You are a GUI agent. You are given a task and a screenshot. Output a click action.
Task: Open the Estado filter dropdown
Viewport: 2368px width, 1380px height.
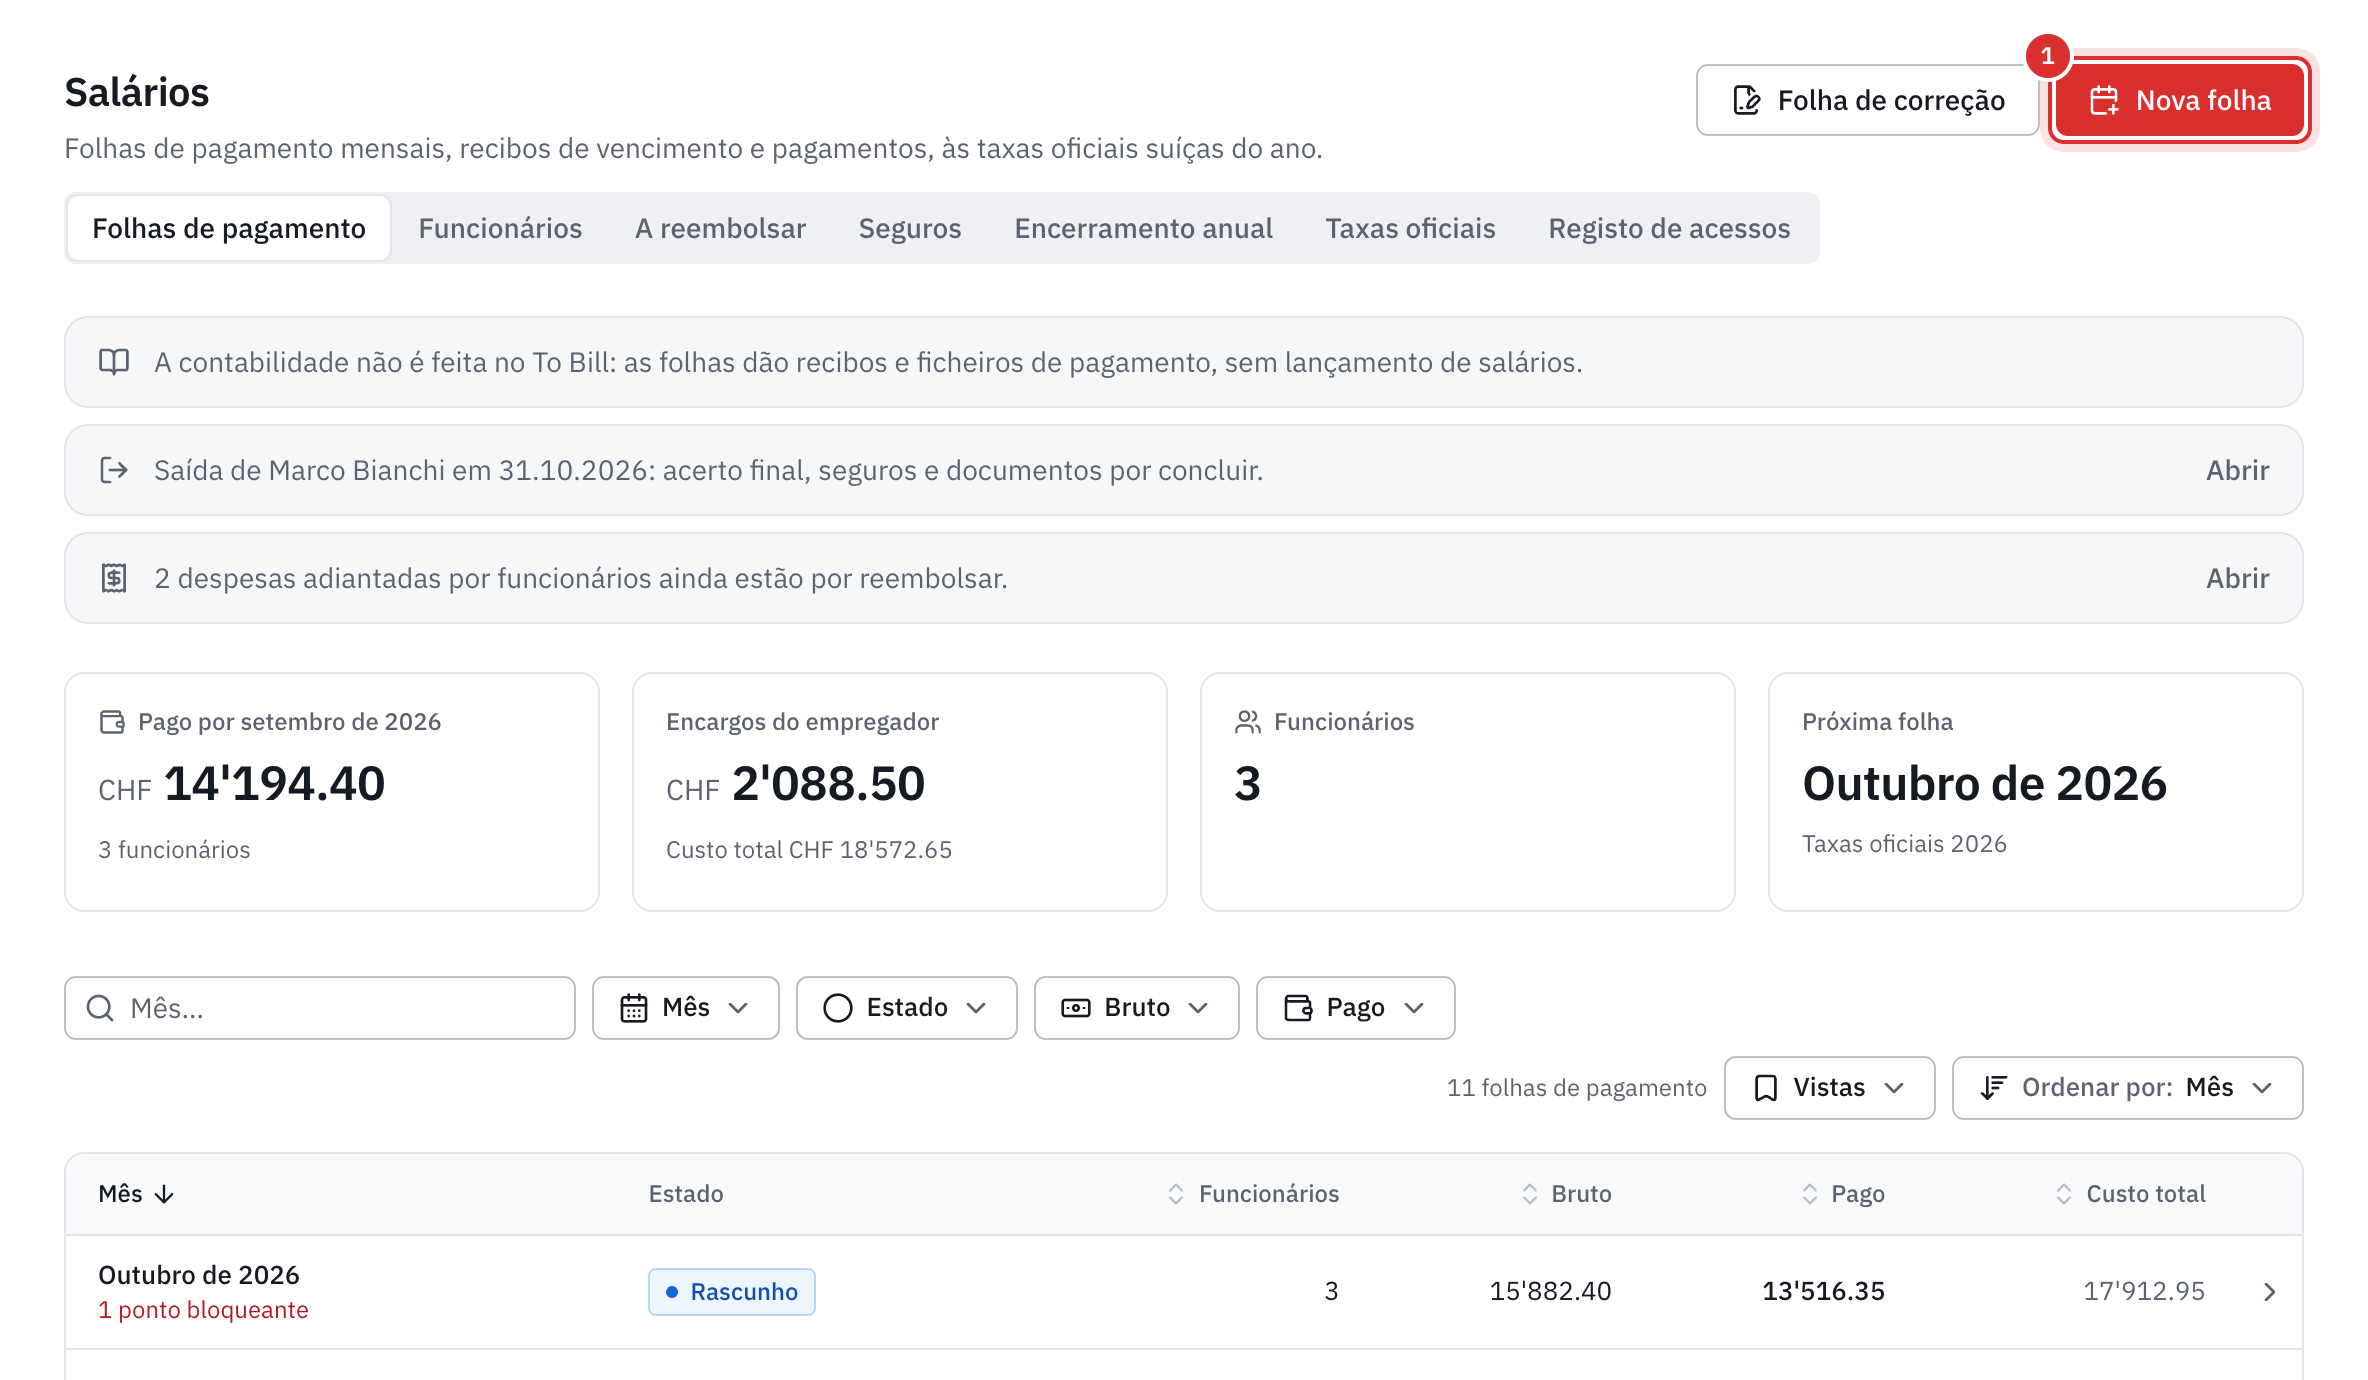click(906, 1008)
